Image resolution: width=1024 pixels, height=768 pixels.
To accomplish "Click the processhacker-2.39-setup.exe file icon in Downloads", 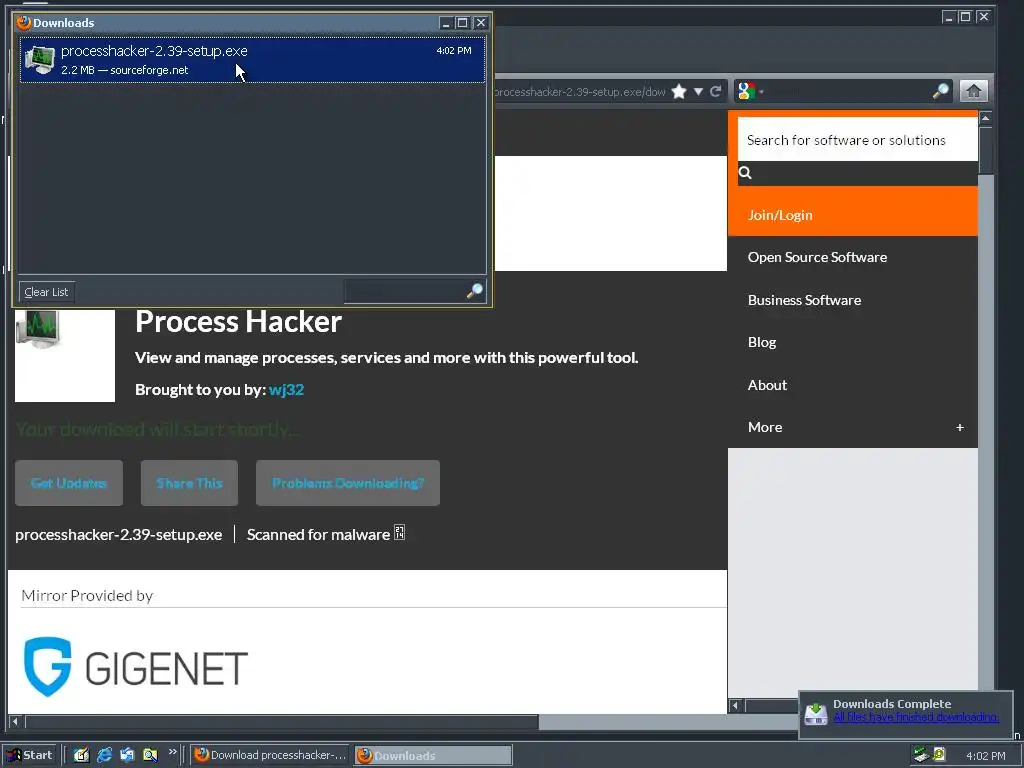I will 39,60.
